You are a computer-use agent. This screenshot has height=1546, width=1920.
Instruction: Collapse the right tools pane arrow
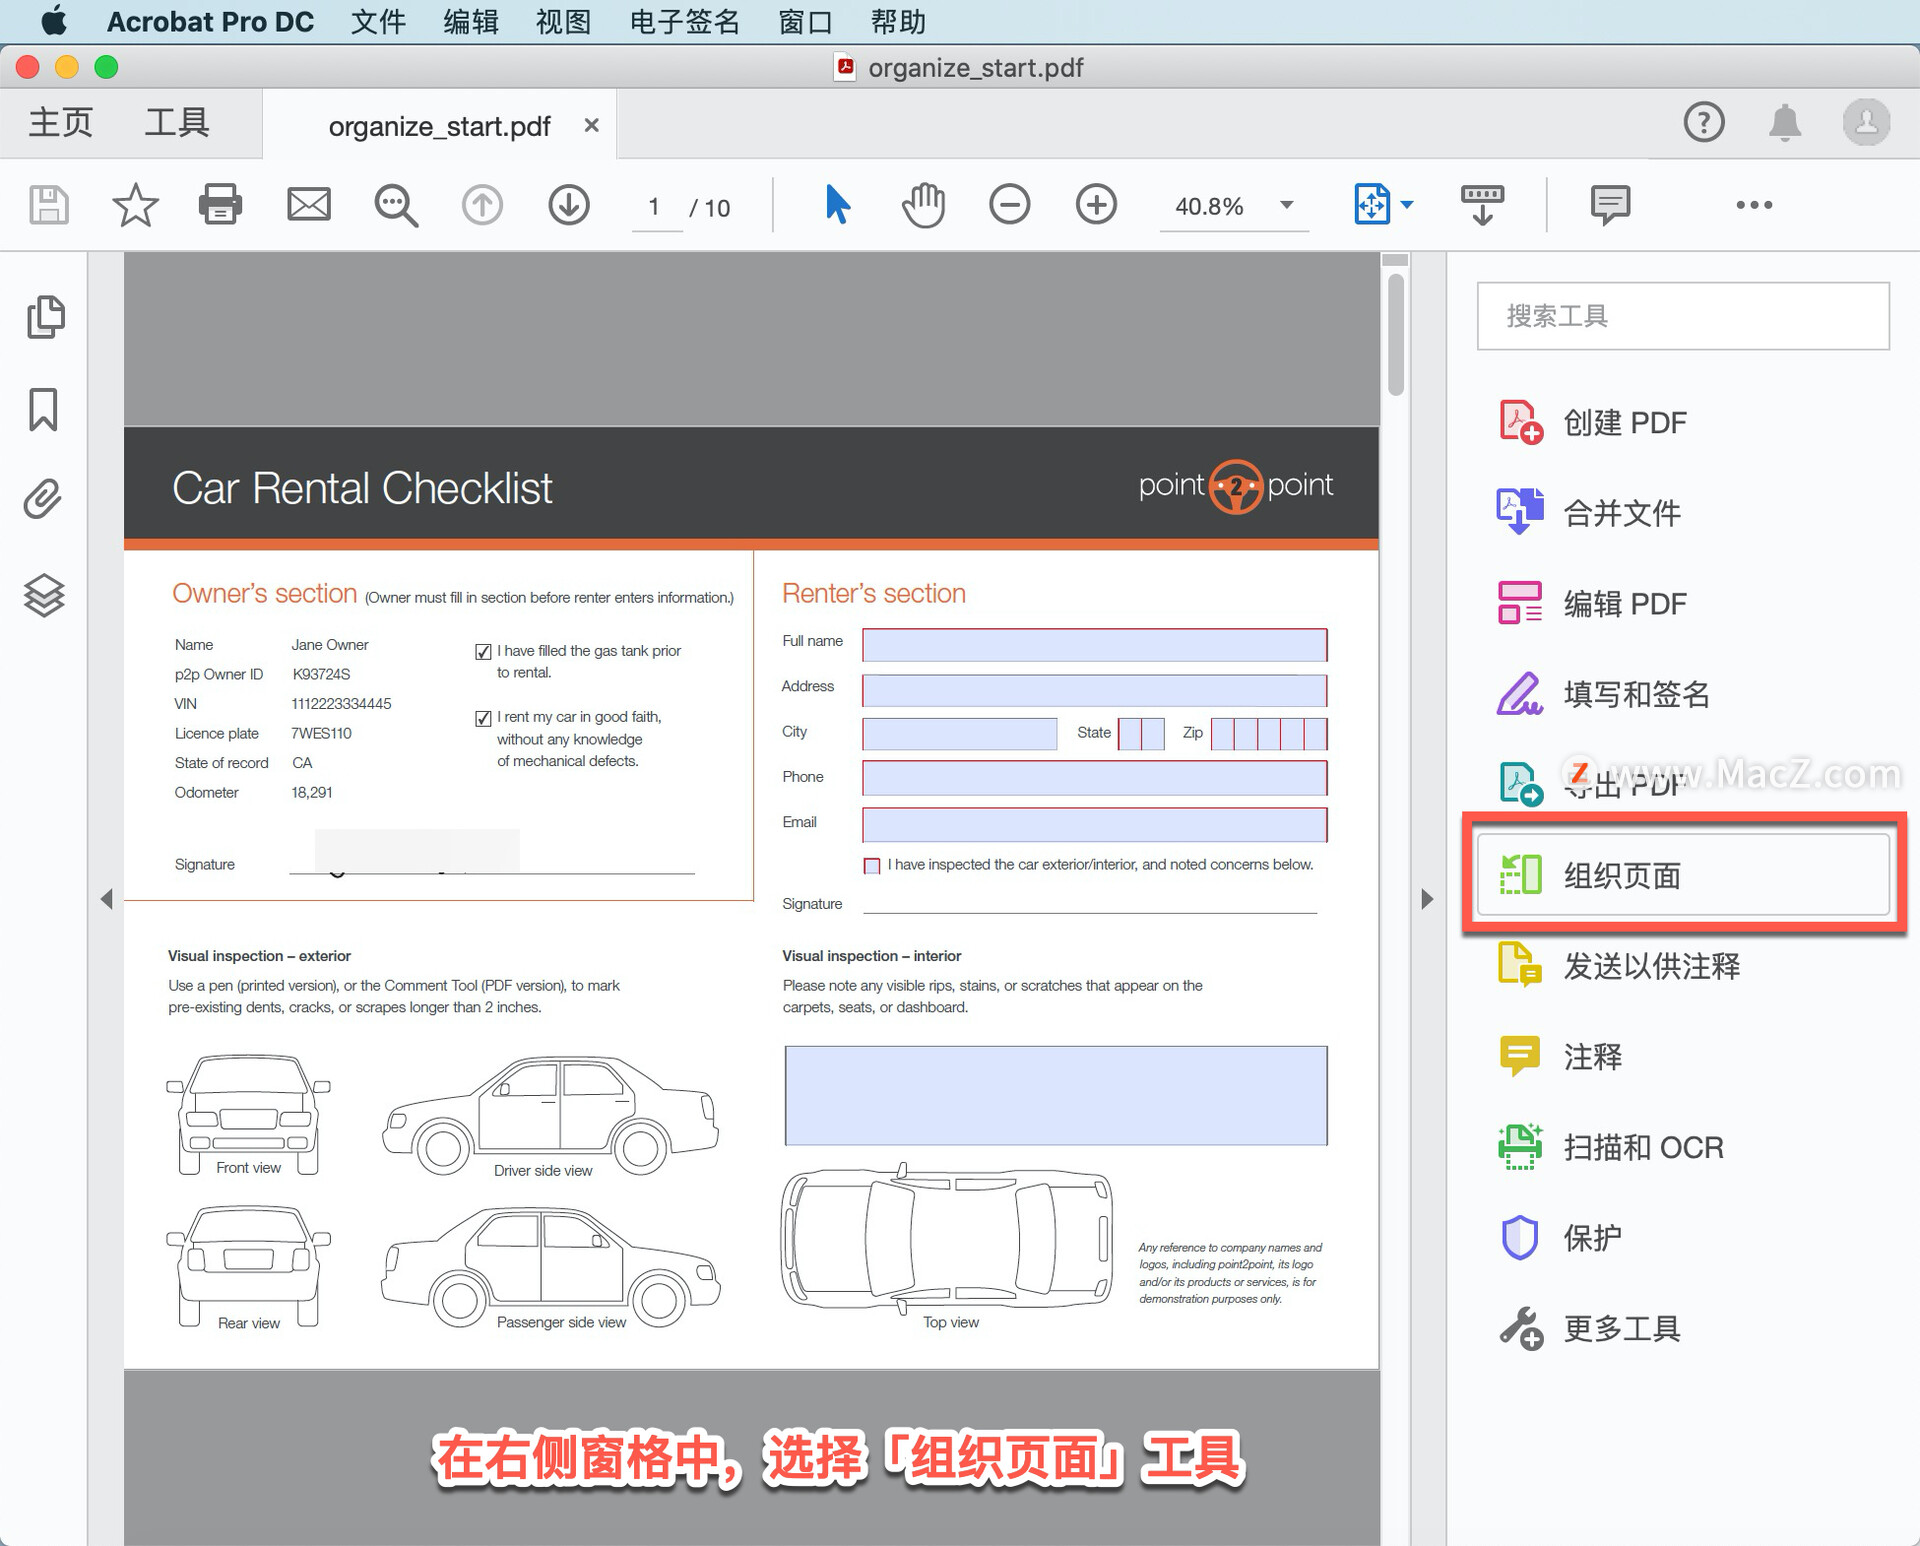click(x=1427, y=899)
